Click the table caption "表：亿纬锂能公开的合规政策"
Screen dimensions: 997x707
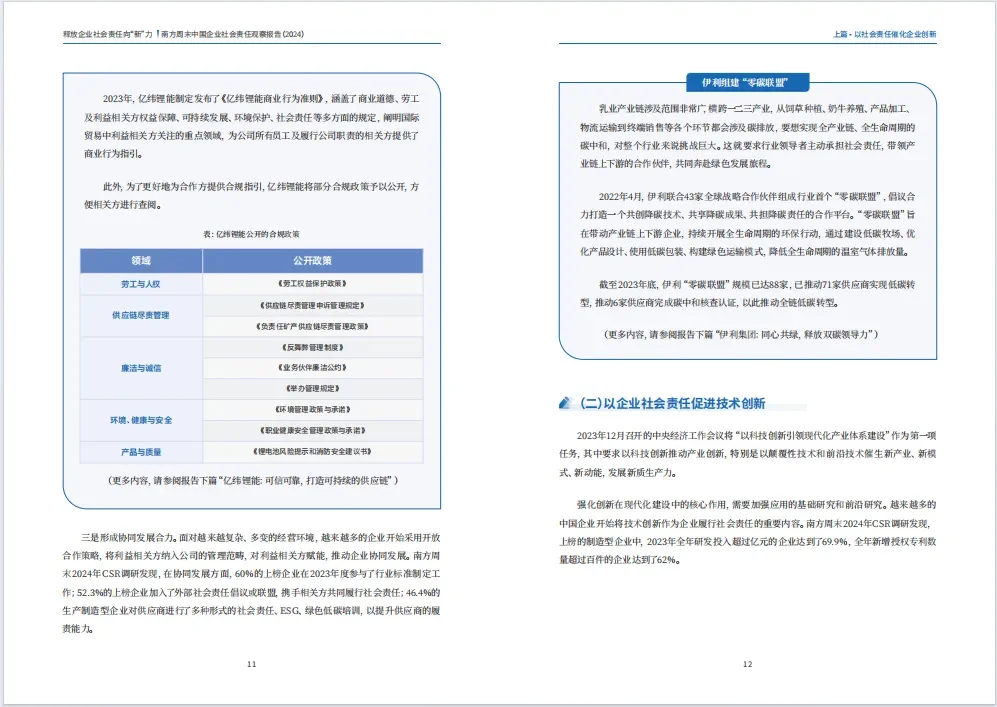click(x=251, y=234)
